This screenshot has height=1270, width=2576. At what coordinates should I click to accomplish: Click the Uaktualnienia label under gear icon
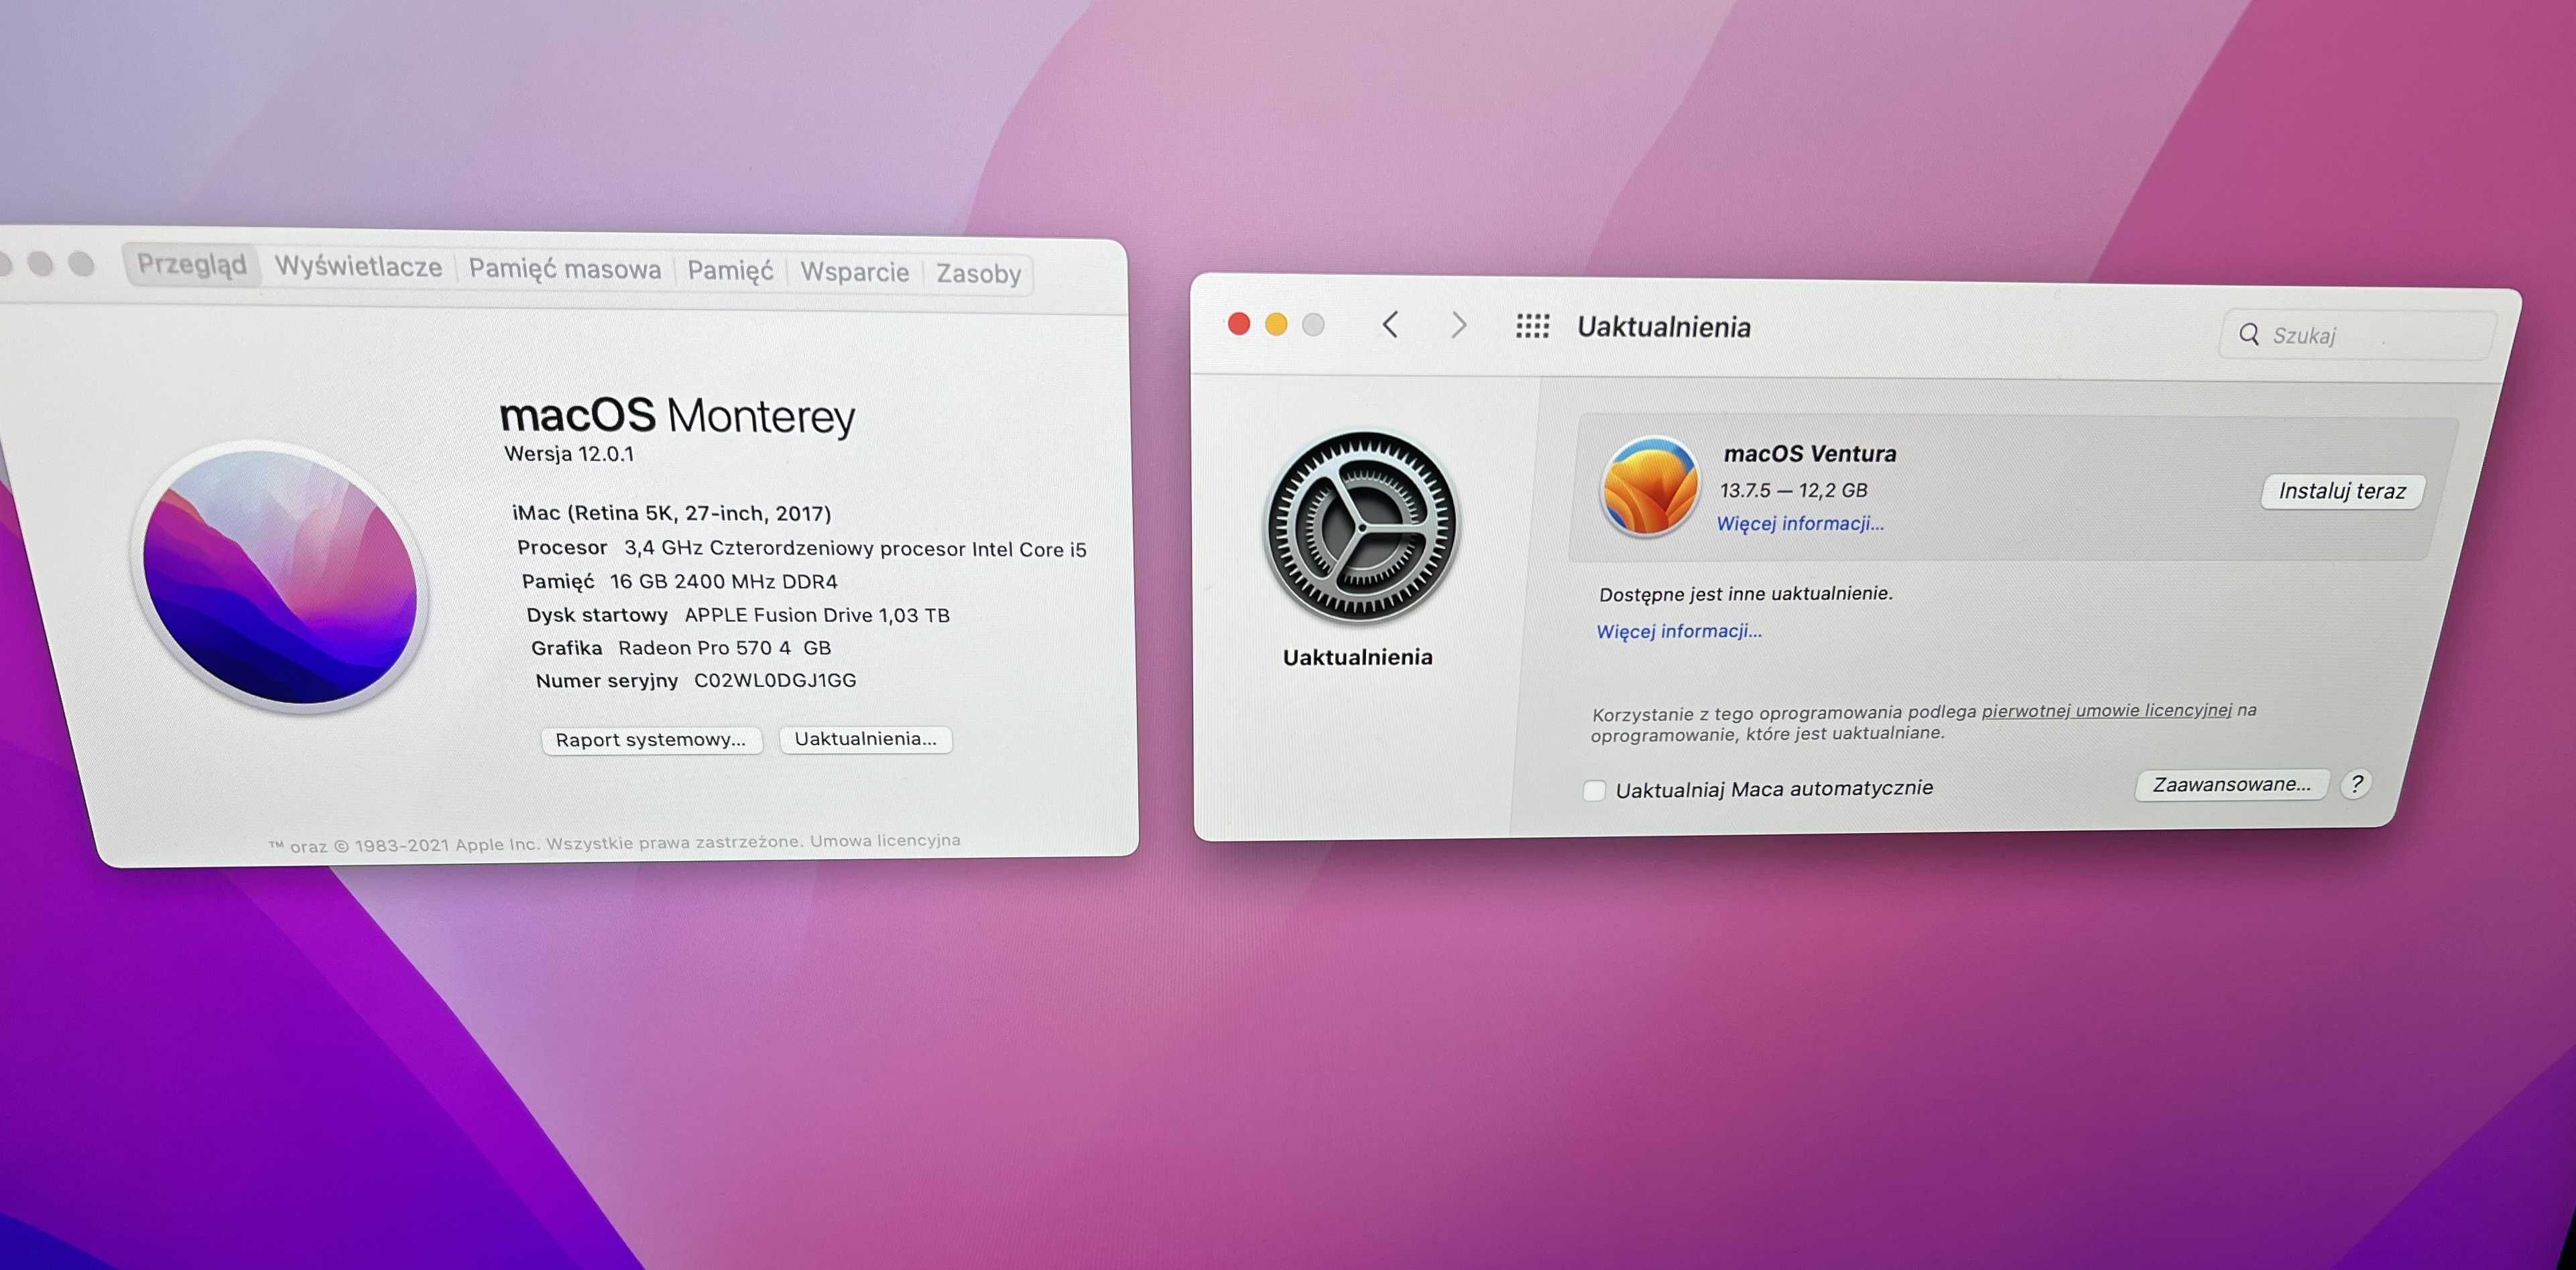pyautogui.click(x=1357, y=657)
